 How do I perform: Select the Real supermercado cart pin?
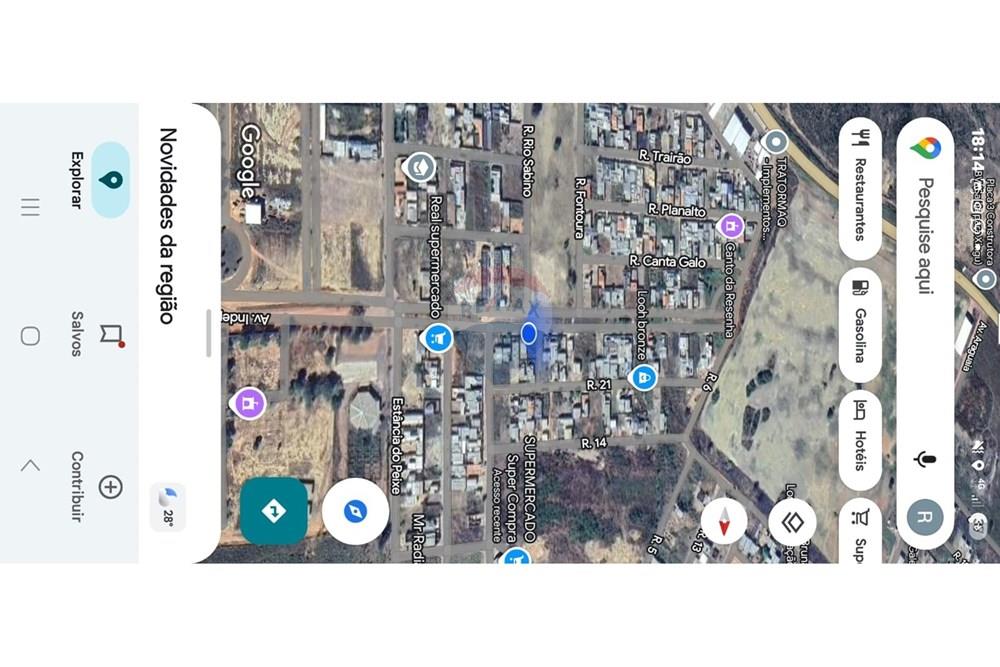point(438,338)
